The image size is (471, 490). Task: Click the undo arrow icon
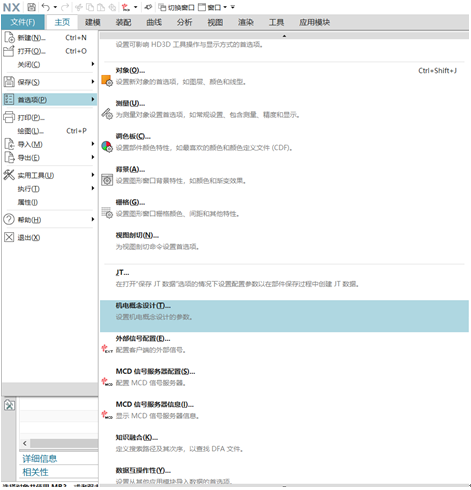point(46,7)
